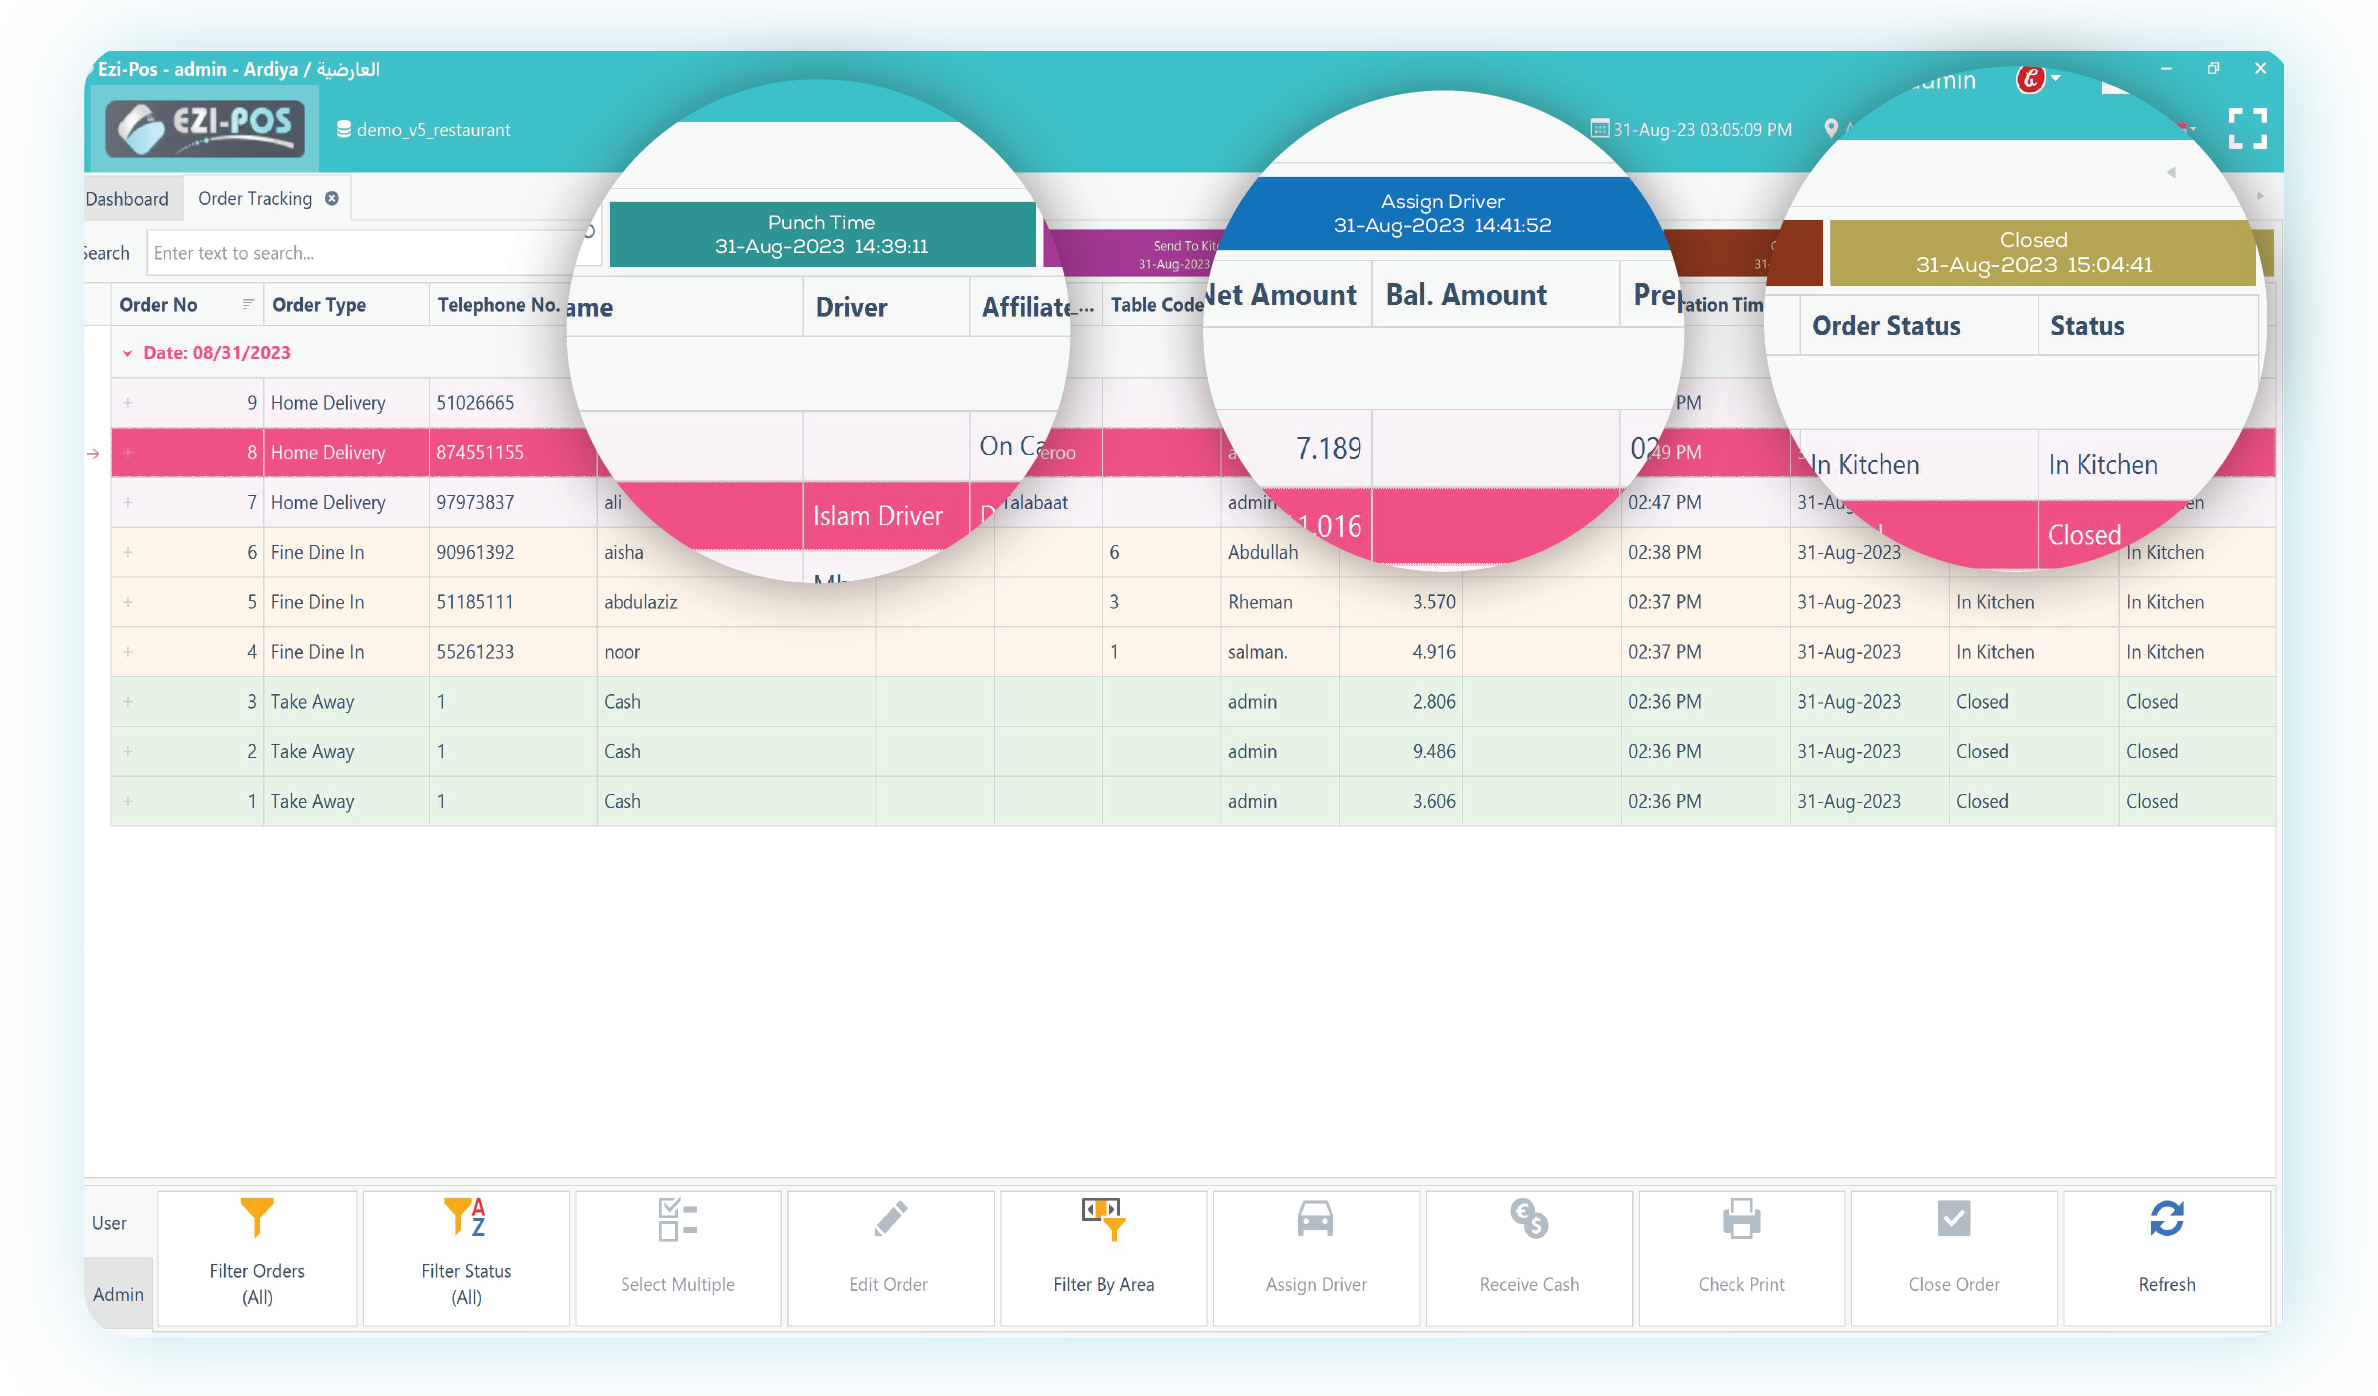
Task: Select the User side tab
Action: [110, 1223]
